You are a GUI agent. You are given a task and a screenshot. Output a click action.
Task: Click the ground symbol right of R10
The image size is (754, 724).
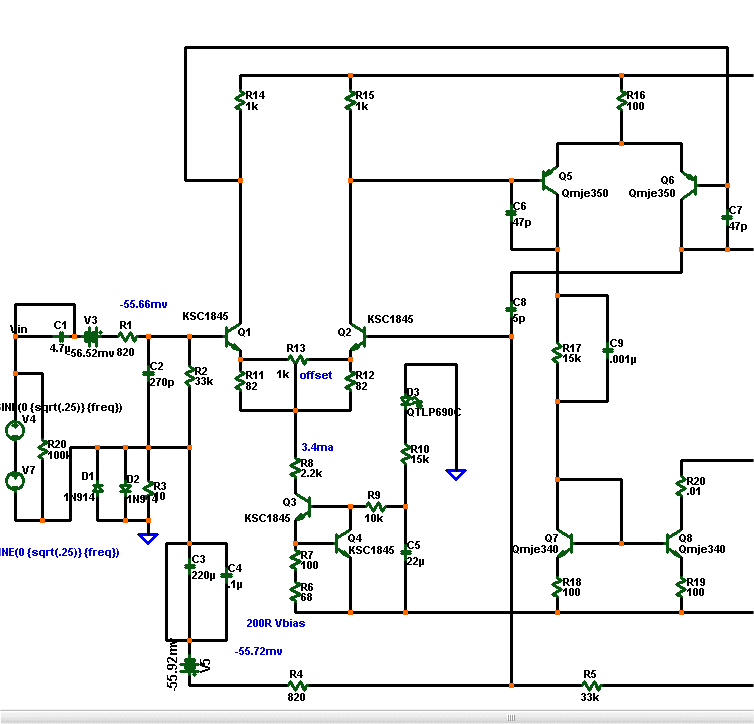point(456,474)
